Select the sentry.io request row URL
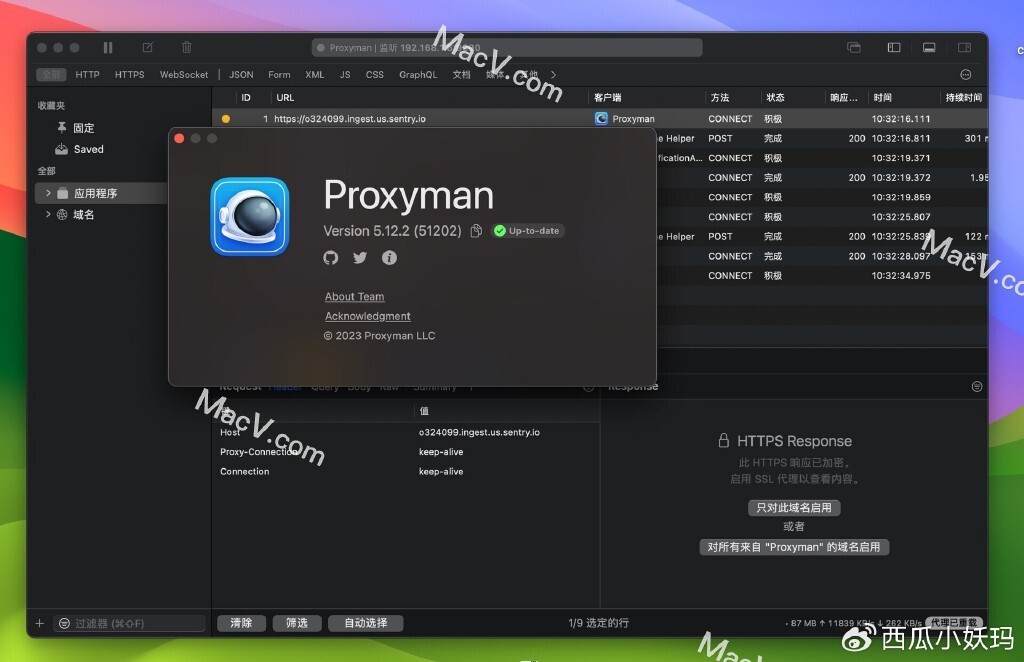The height and width of the screenshot is (662, 1024). (x=350, y=119)
